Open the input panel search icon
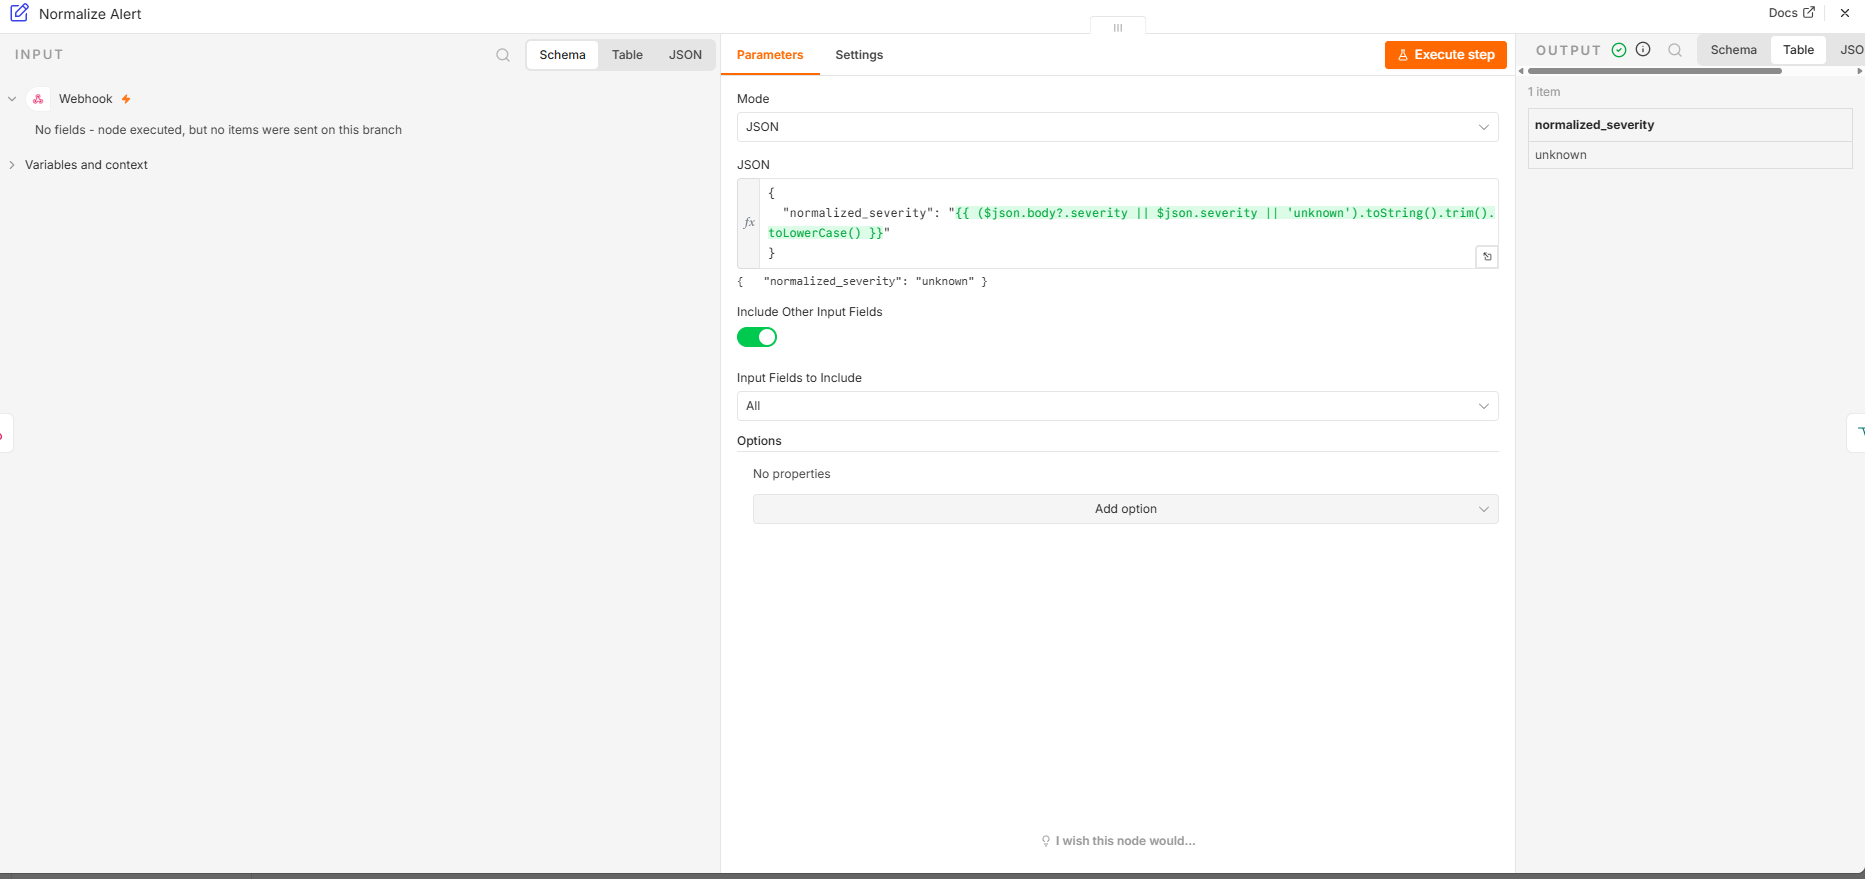Image resolution: width=1865 pixels, height=879 pixels. 503,55
